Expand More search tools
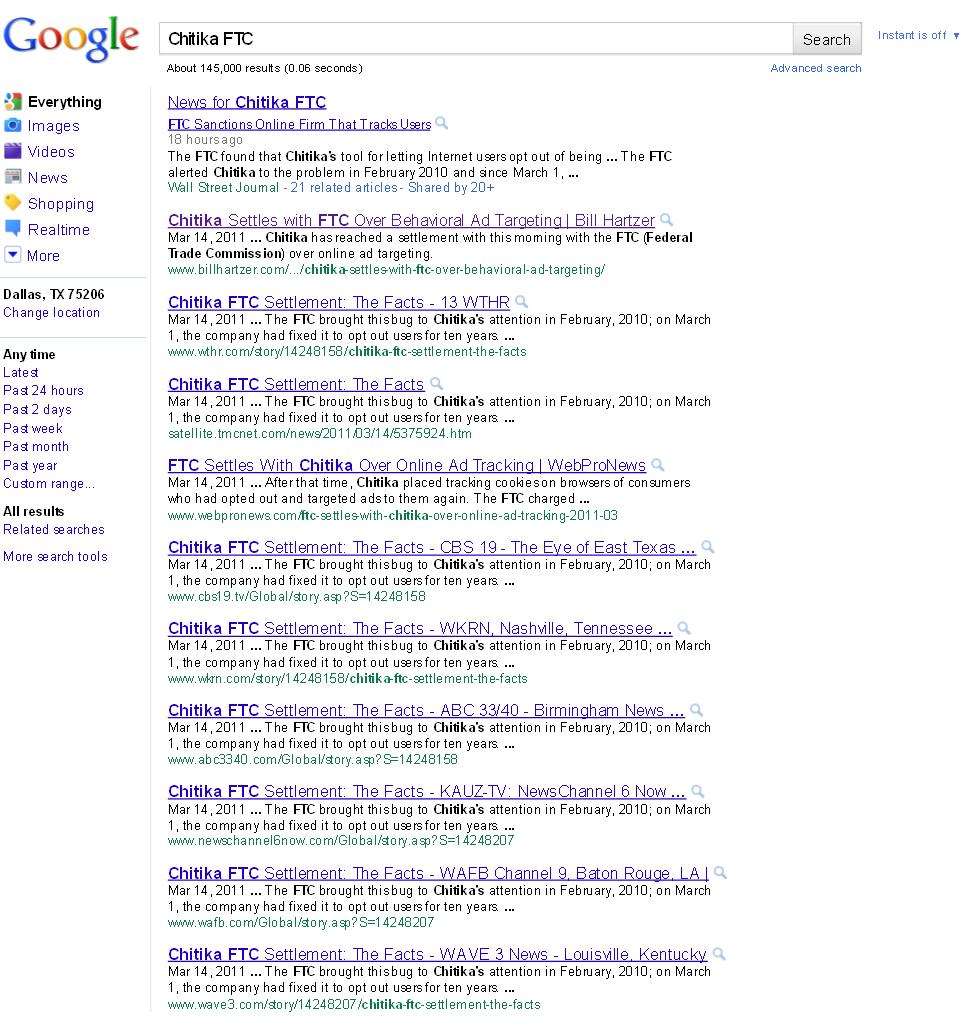The image size is (970, 1025). click(x=55, y=556)
